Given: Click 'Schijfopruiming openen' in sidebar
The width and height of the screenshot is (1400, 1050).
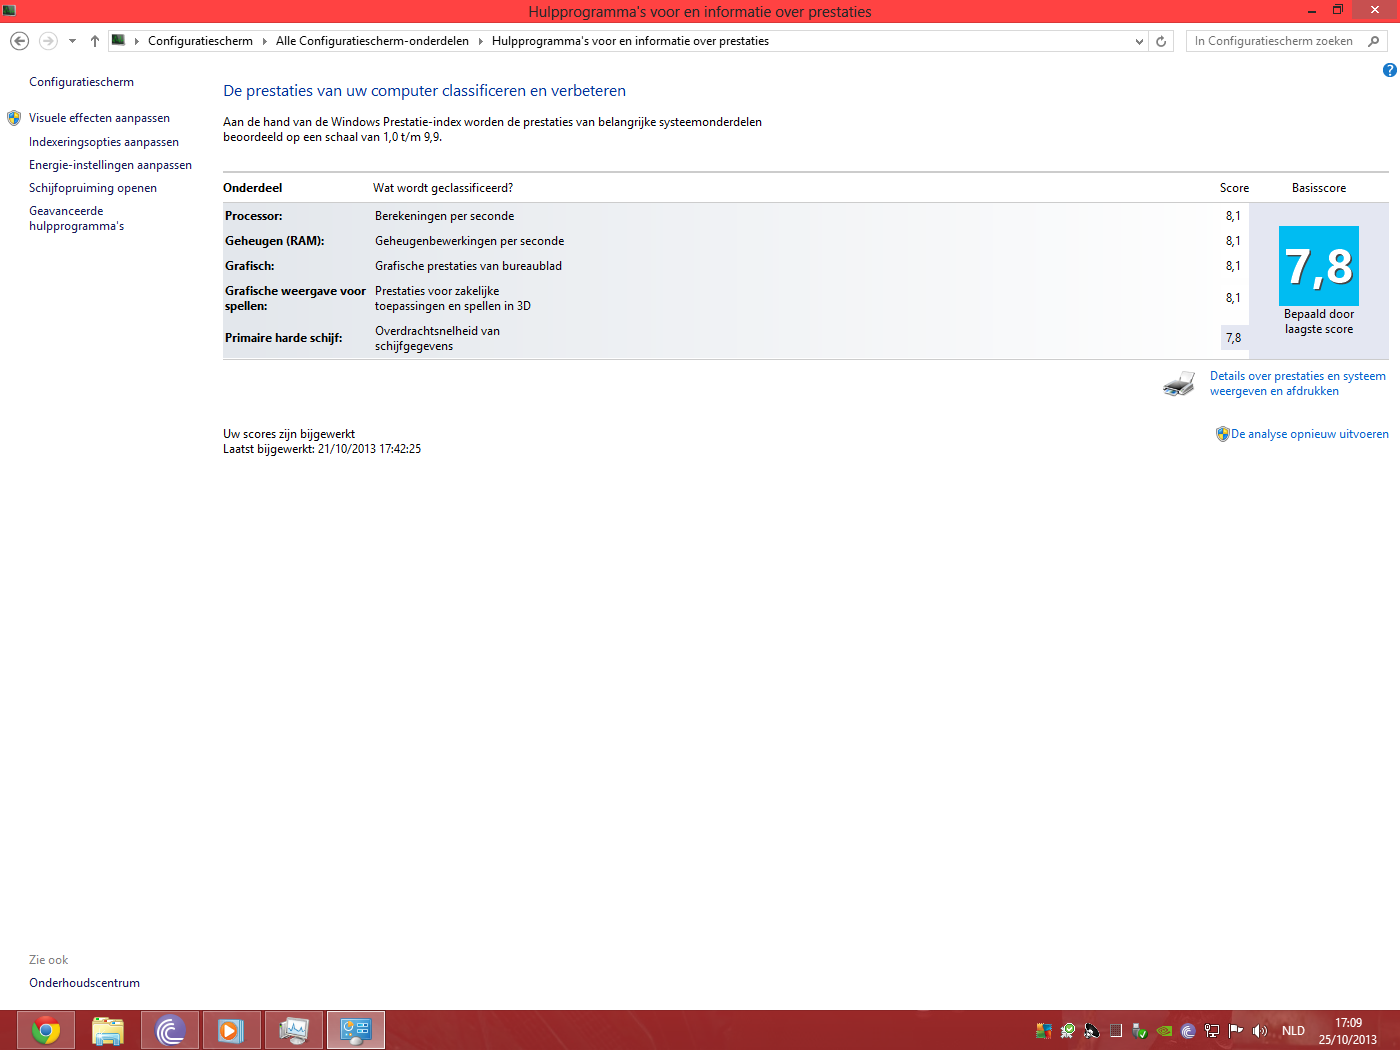Looking at the screenshot, I should coord(93,188).
